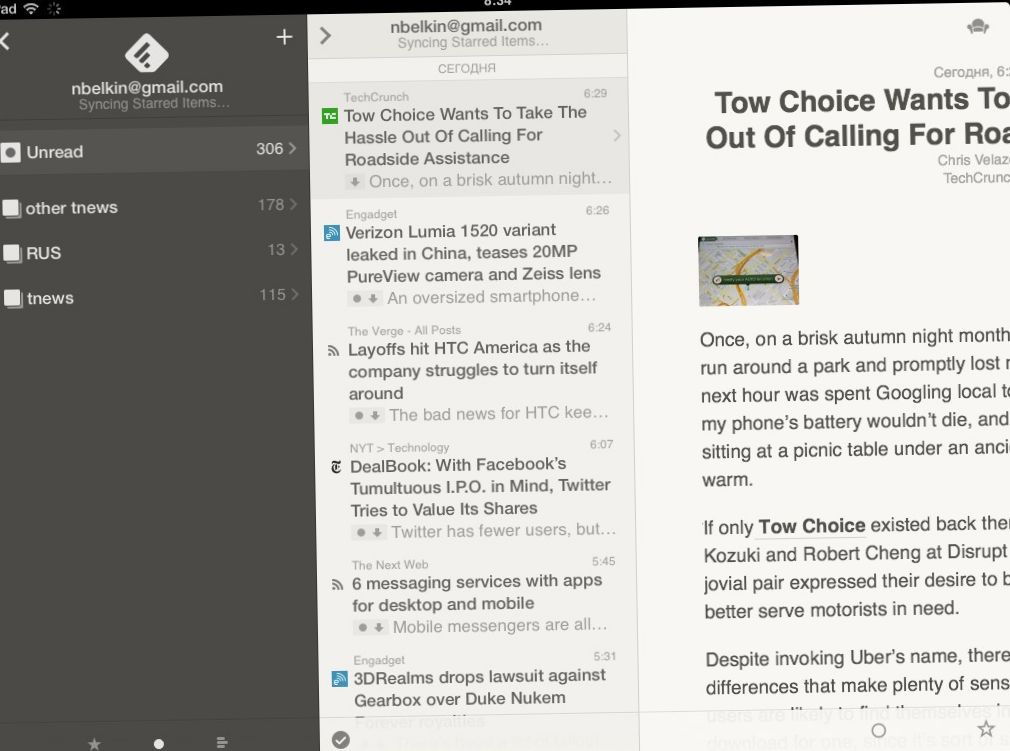Click the article headline in reader pane
Viewport: 1010px width, 751px height.
[x=858, y=119]
